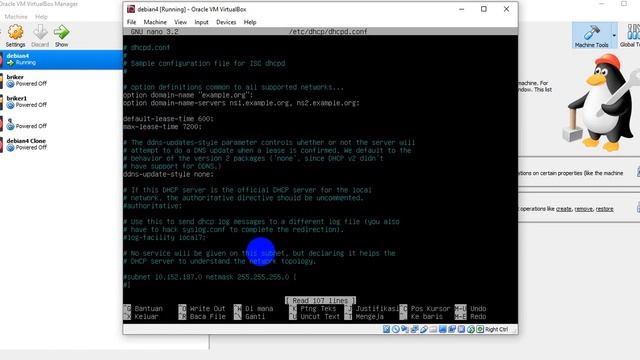Open Machine menu in VirtualBox Manager
Viewport: 640px width, 360px height.
point(16,17)
